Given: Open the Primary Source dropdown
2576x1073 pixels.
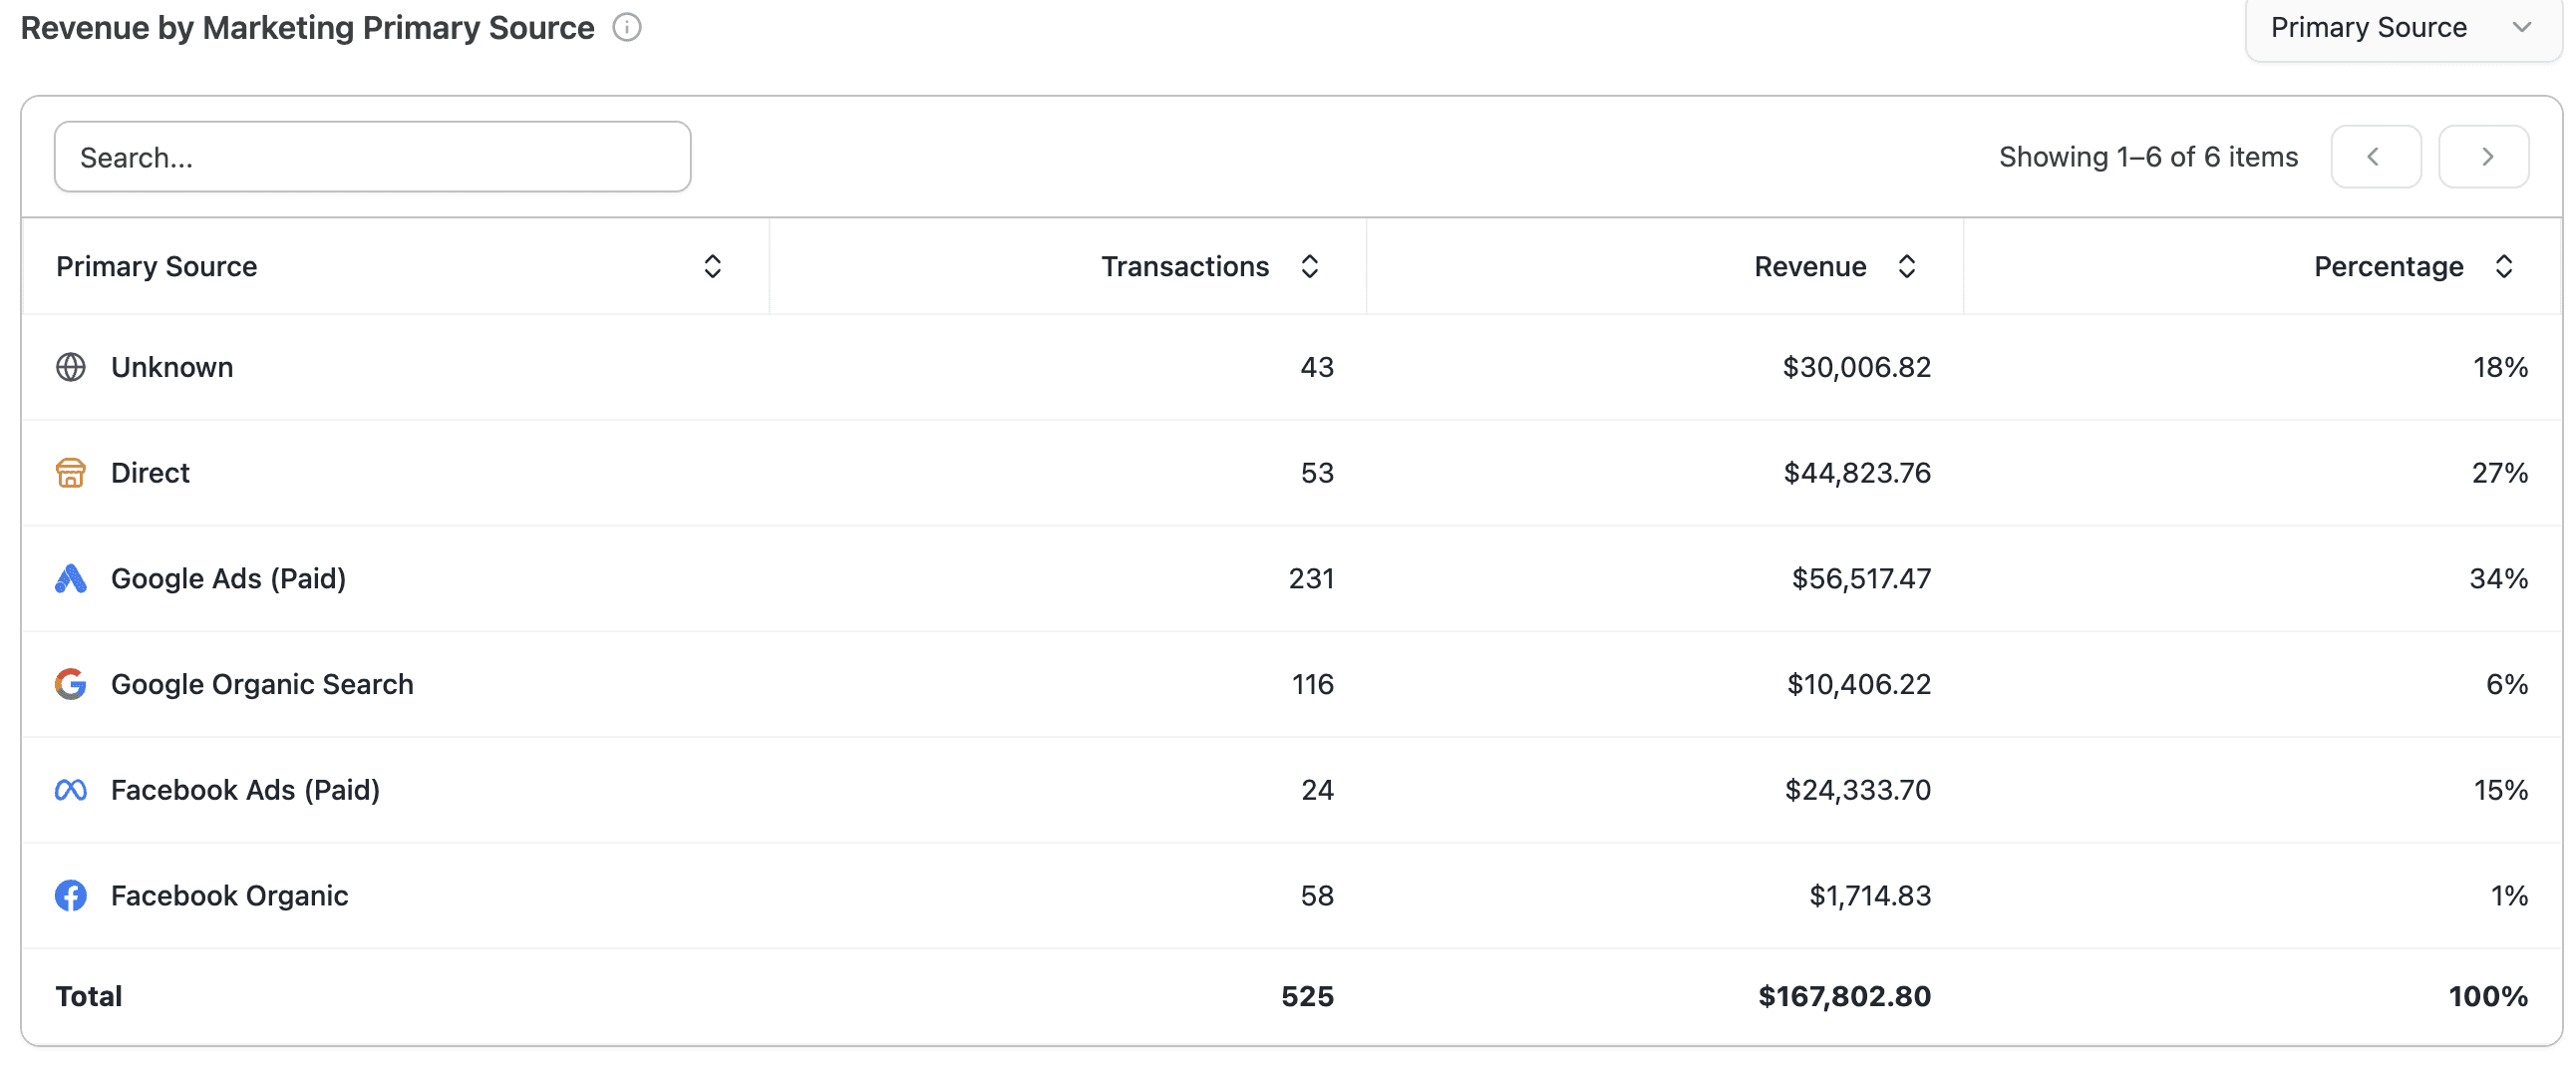Looking at the screenshot, I should [2402, 28].
